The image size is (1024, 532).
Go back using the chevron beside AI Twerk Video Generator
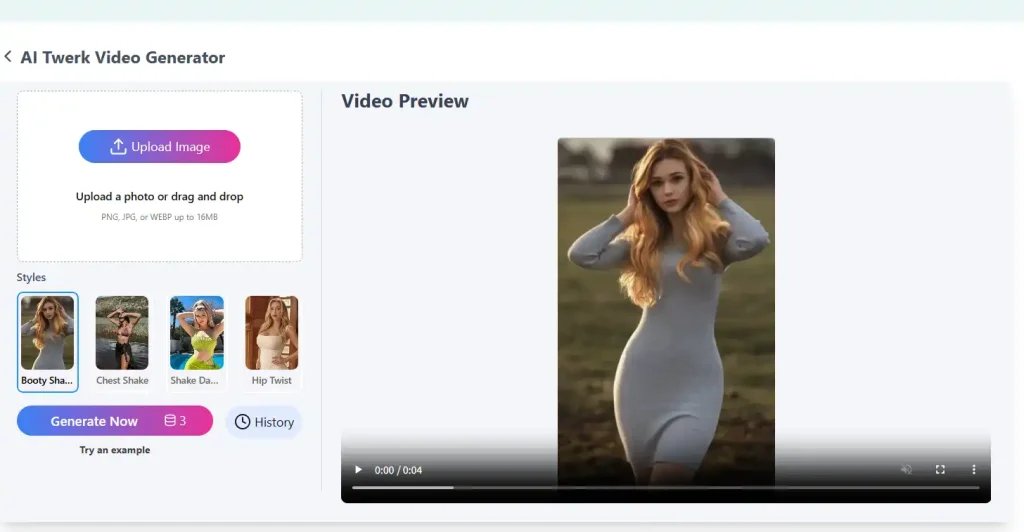coord(8,57)
